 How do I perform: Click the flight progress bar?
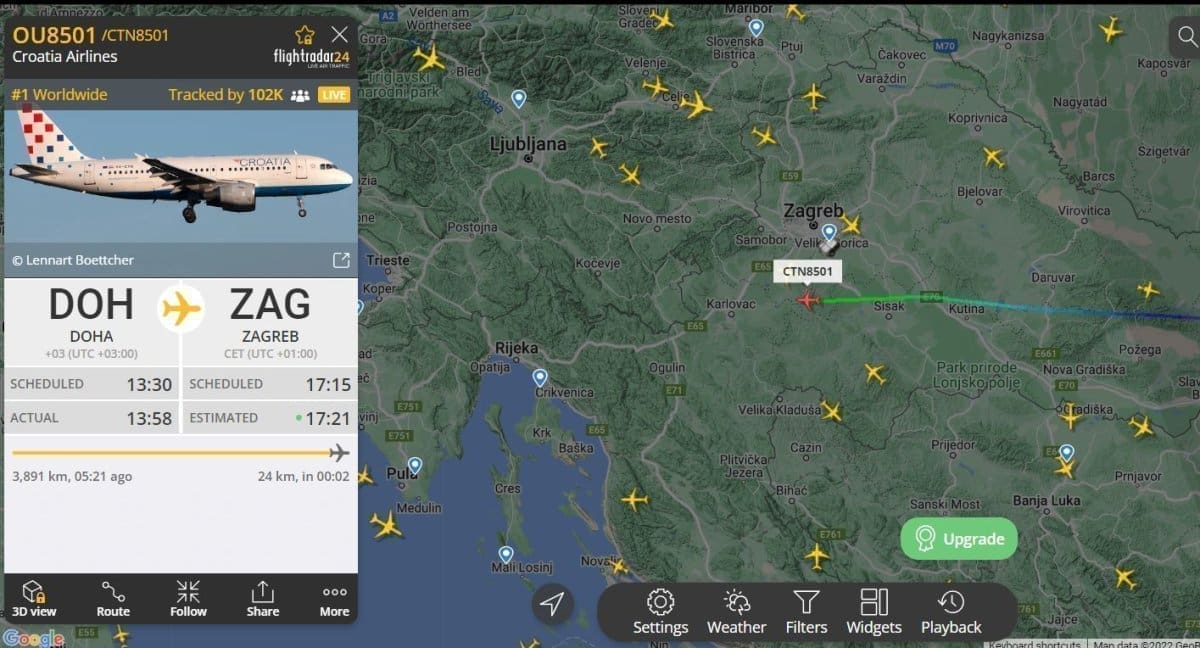tap(180, 453)
